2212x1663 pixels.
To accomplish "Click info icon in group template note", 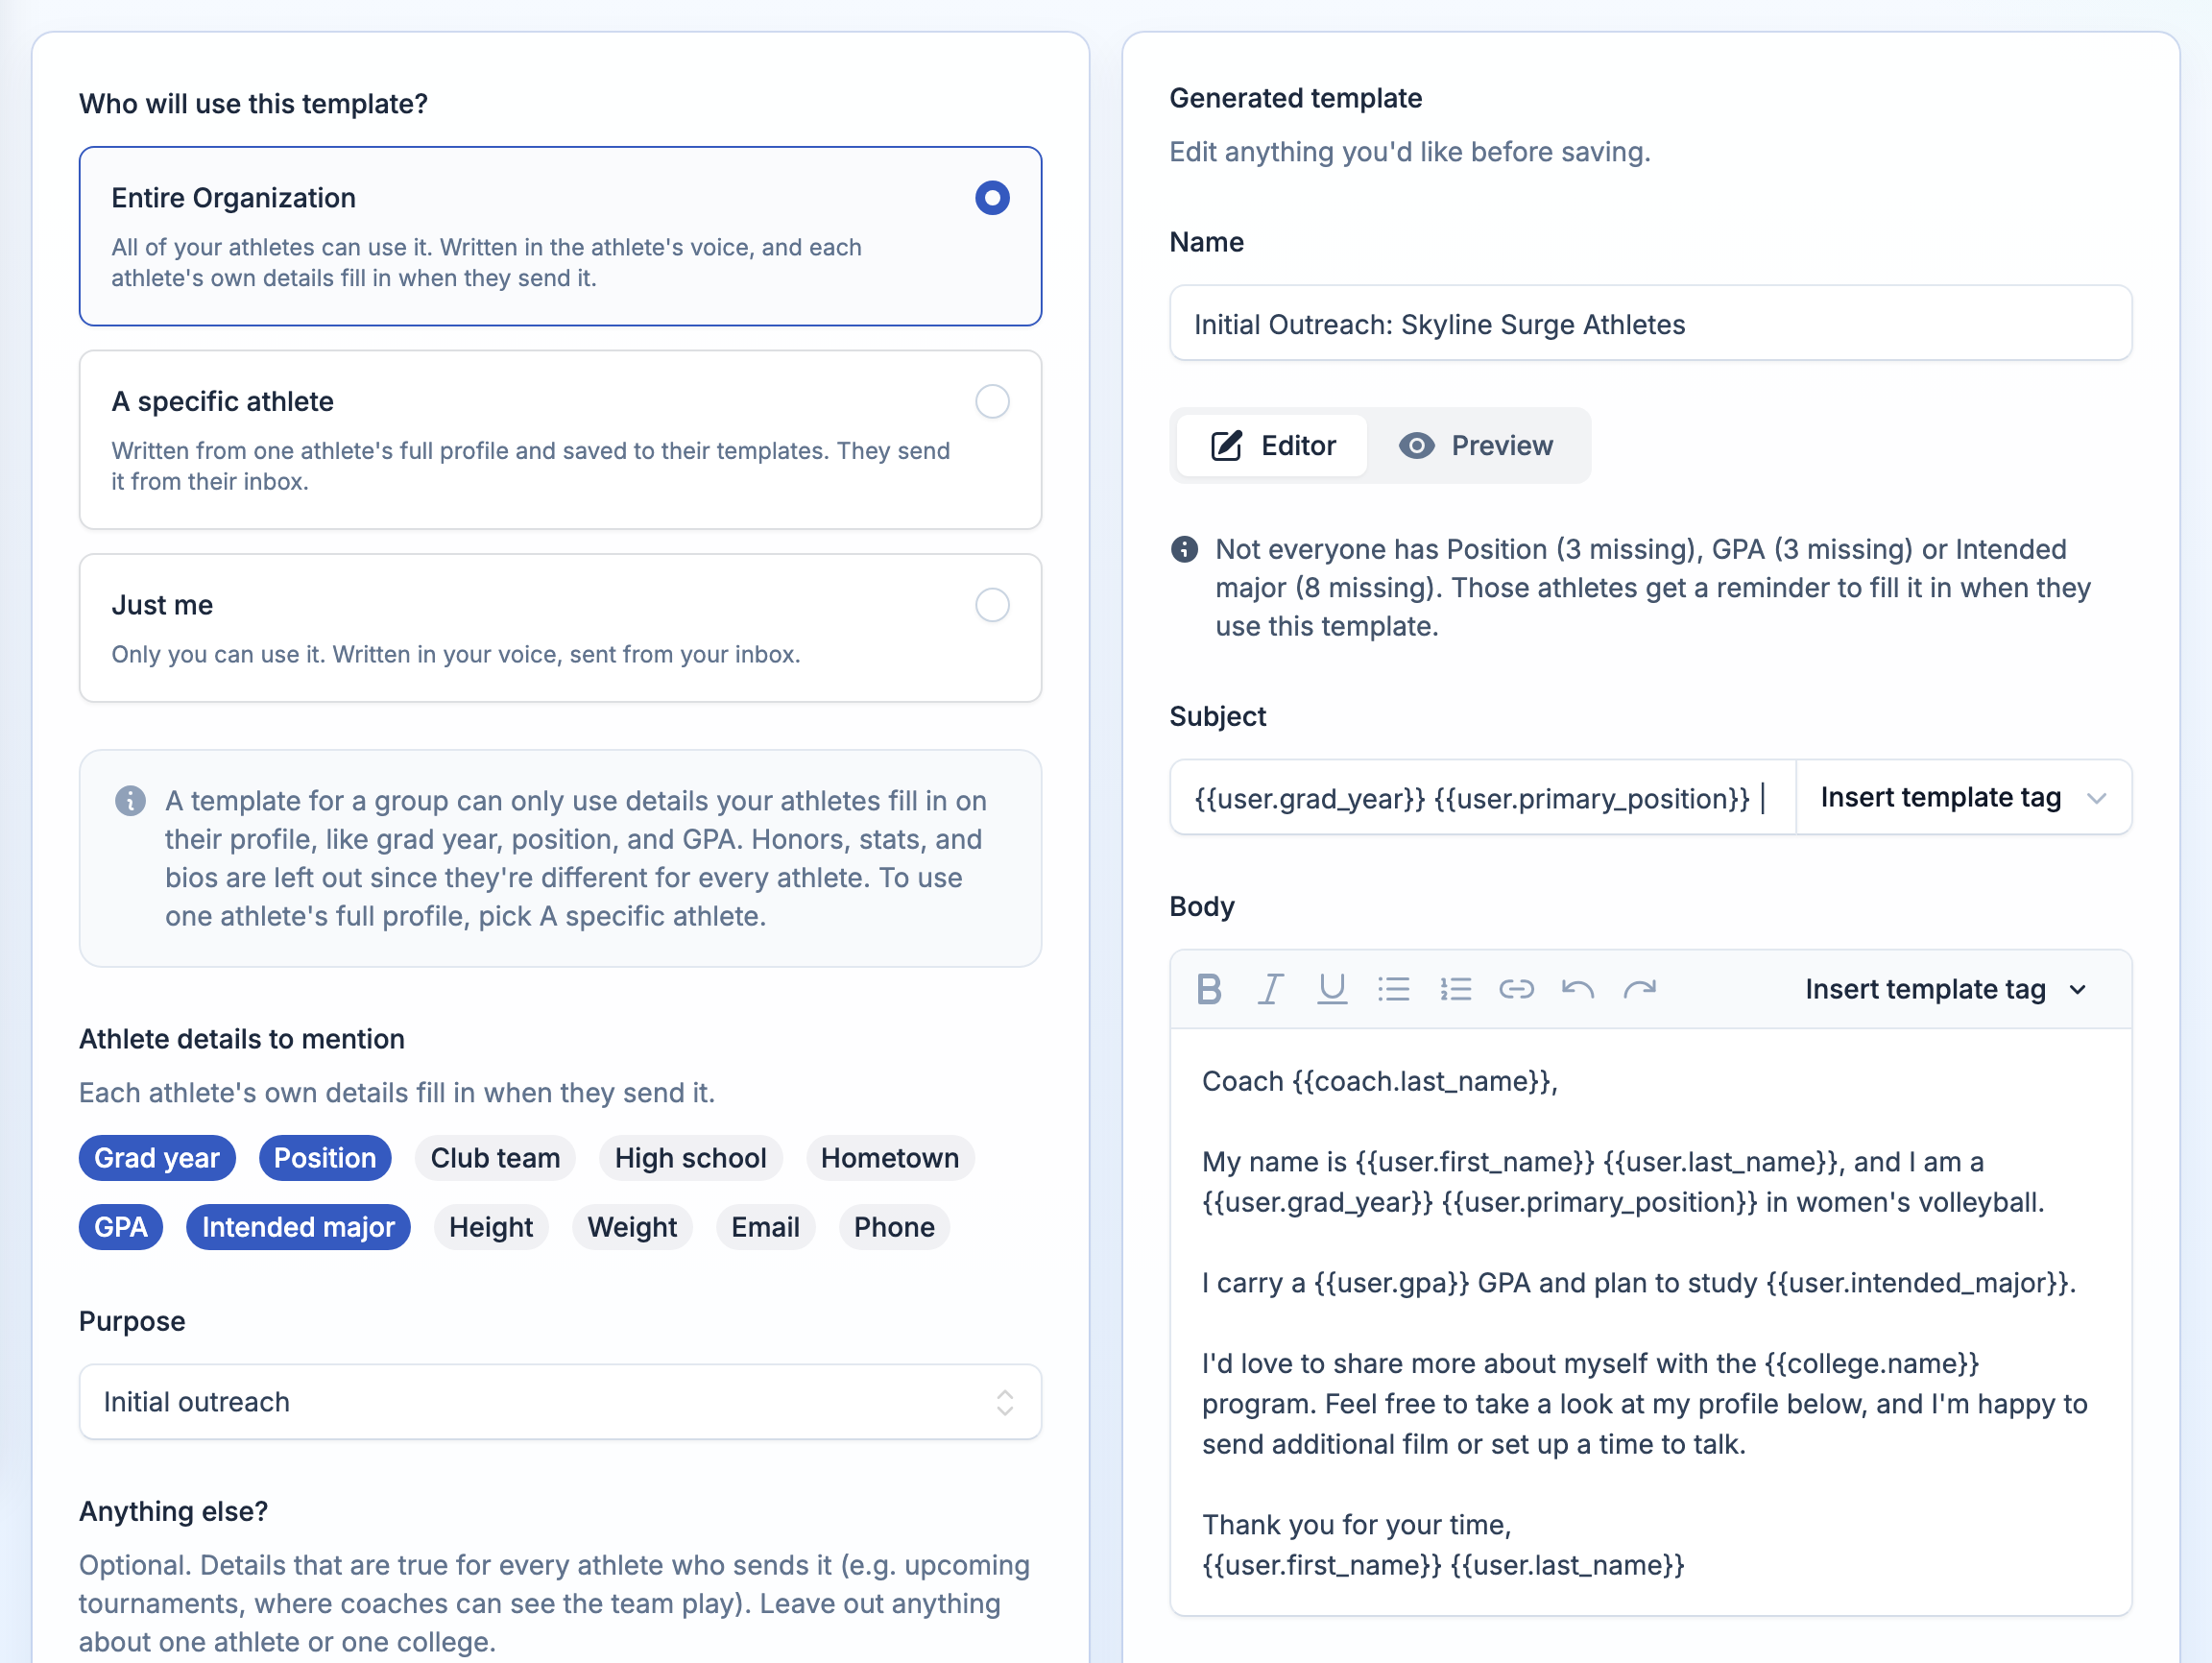I will (x=130, y=801).
